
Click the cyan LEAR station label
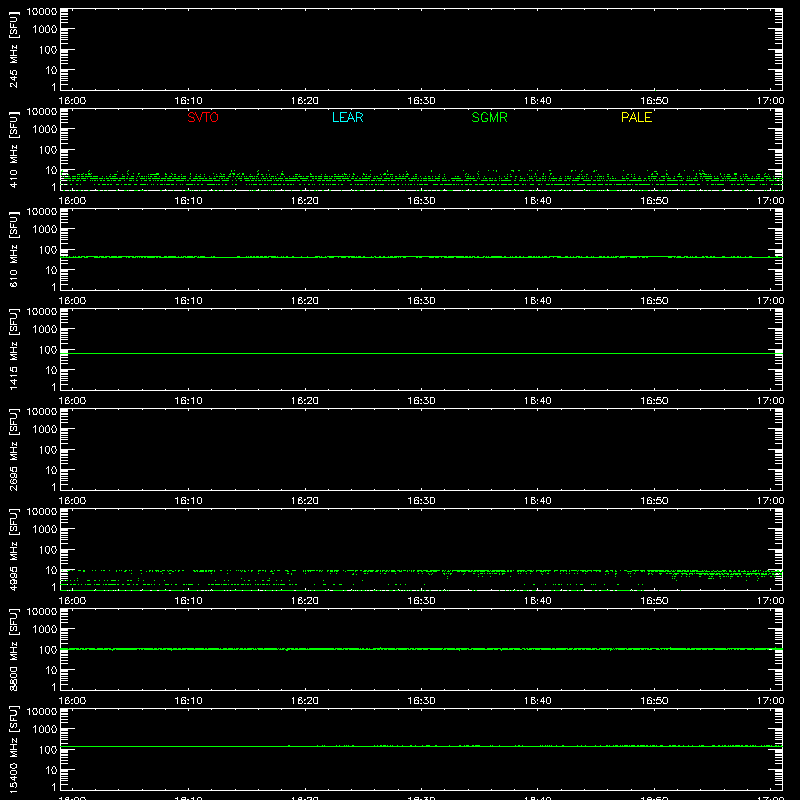347,117
